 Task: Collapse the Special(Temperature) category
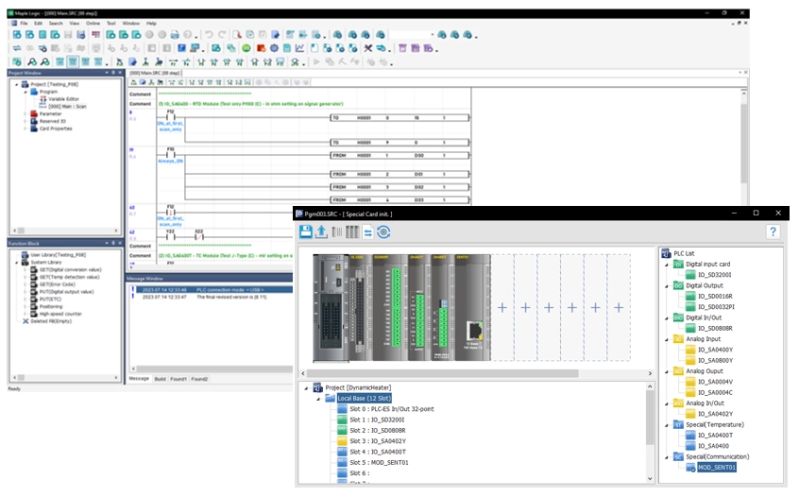(x=667, y=425)
